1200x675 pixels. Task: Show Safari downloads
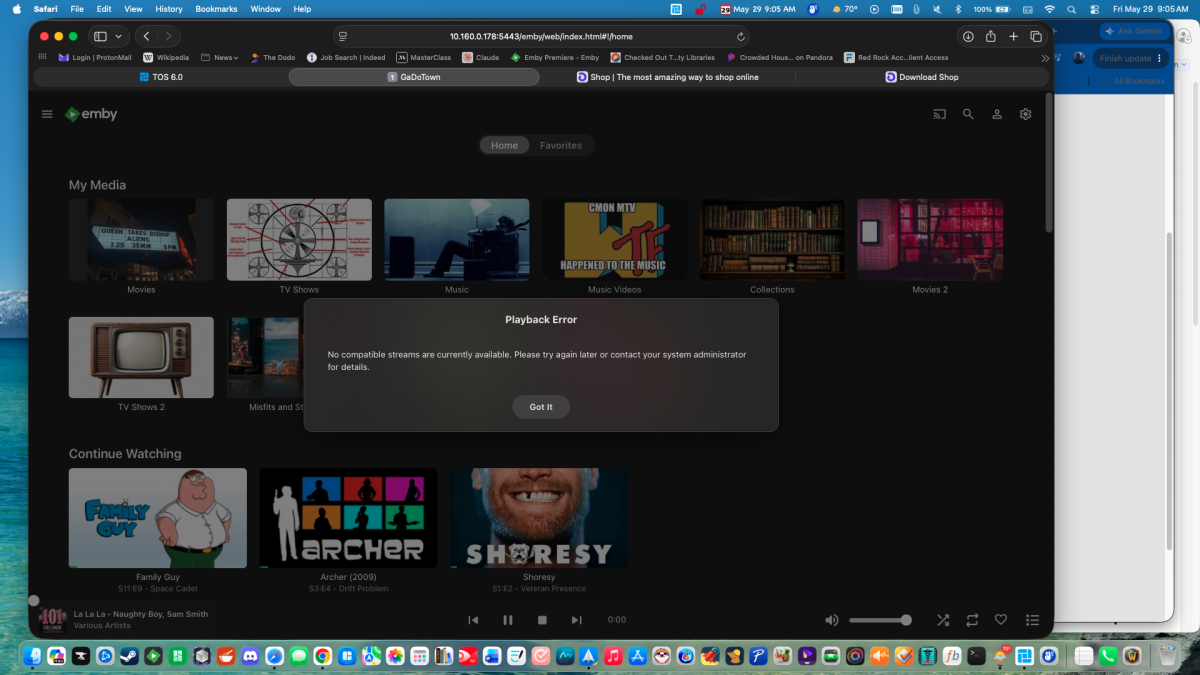(x=968, y=36)
